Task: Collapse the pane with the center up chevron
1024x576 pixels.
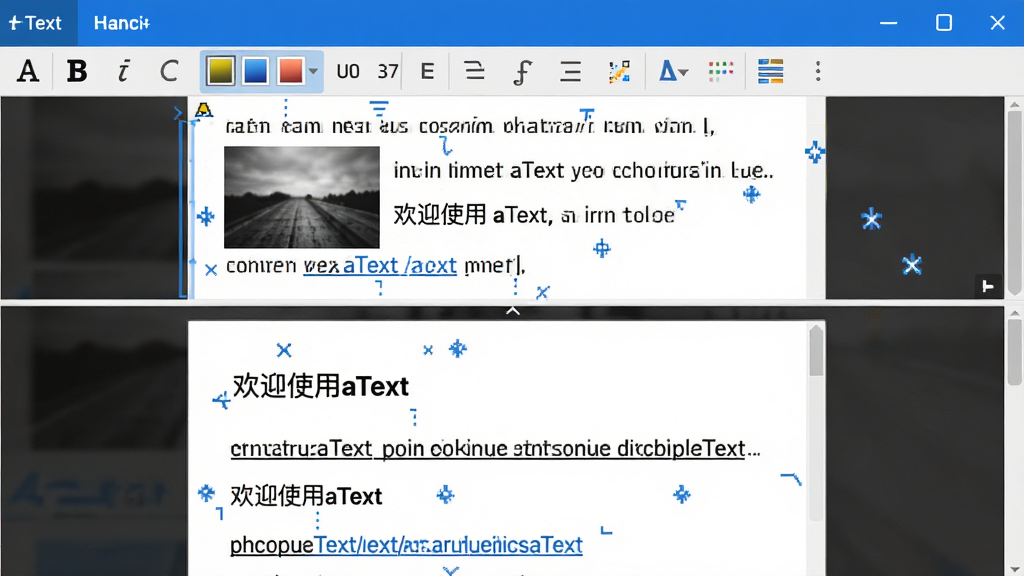Action: pyautogui.click(x=513, y=311)
